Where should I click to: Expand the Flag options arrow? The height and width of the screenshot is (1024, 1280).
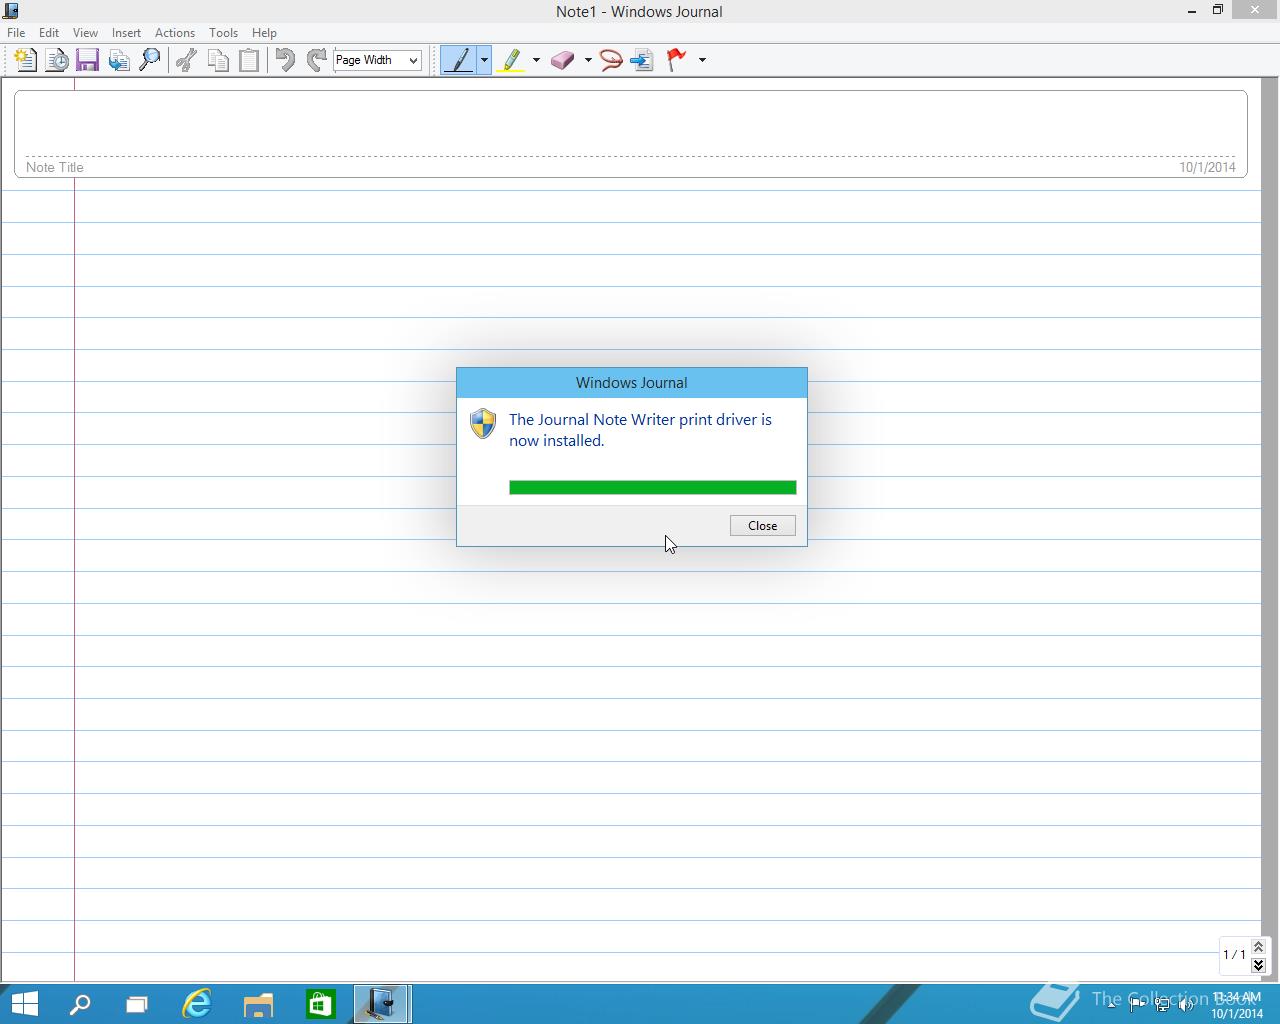[702, 60]
